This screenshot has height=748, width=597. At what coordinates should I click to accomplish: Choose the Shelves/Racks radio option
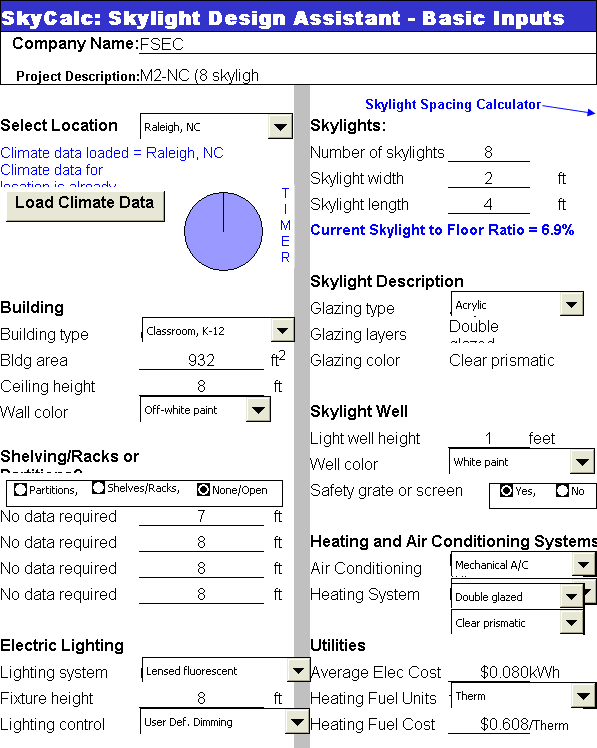(98, 488)
